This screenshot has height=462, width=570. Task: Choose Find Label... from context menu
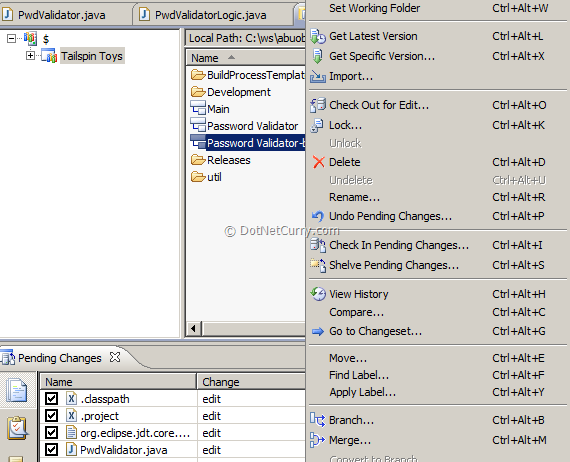pyautogui.click(x=437, y=375)
